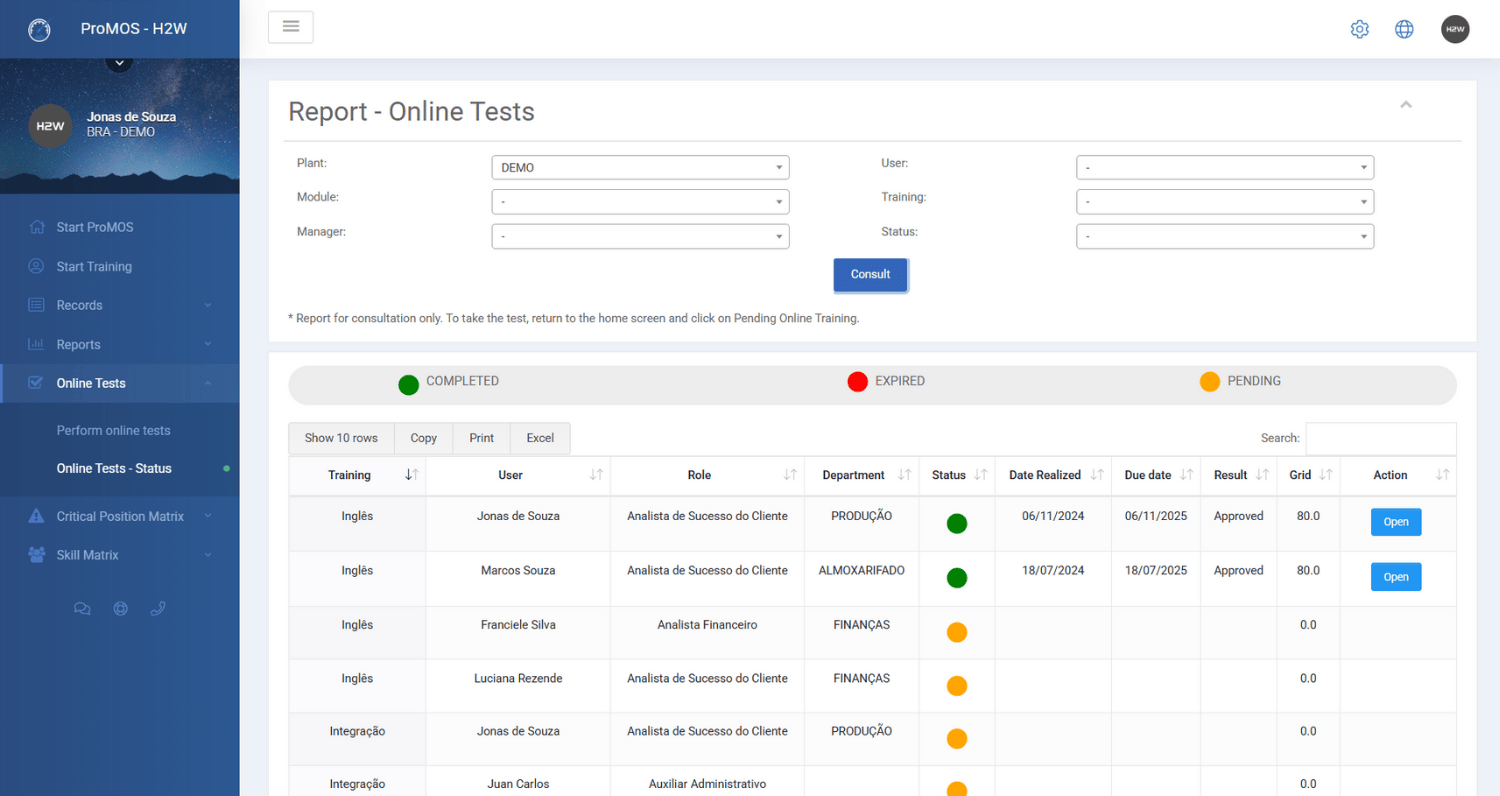Click the orange PENDING legend dot
The width and height of the screenshot is (1500, 796).
(x=1210, y=382)
